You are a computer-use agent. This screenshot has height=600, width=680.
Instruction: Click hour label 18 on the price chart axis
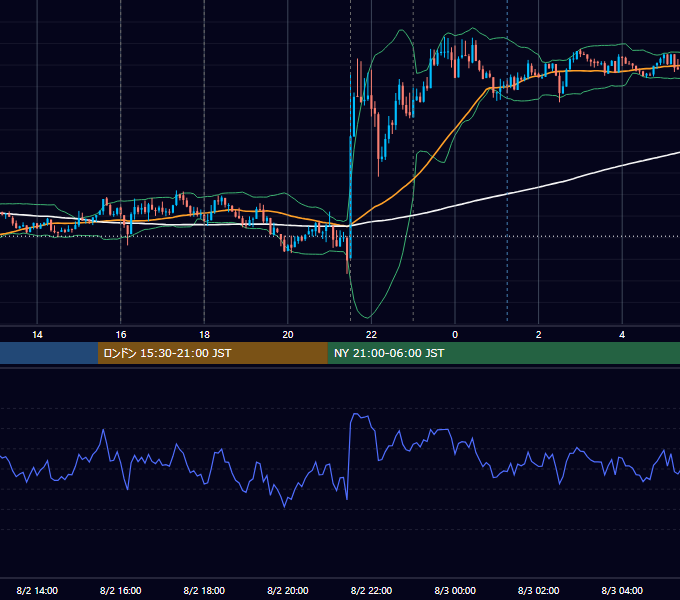coord(204,335)
